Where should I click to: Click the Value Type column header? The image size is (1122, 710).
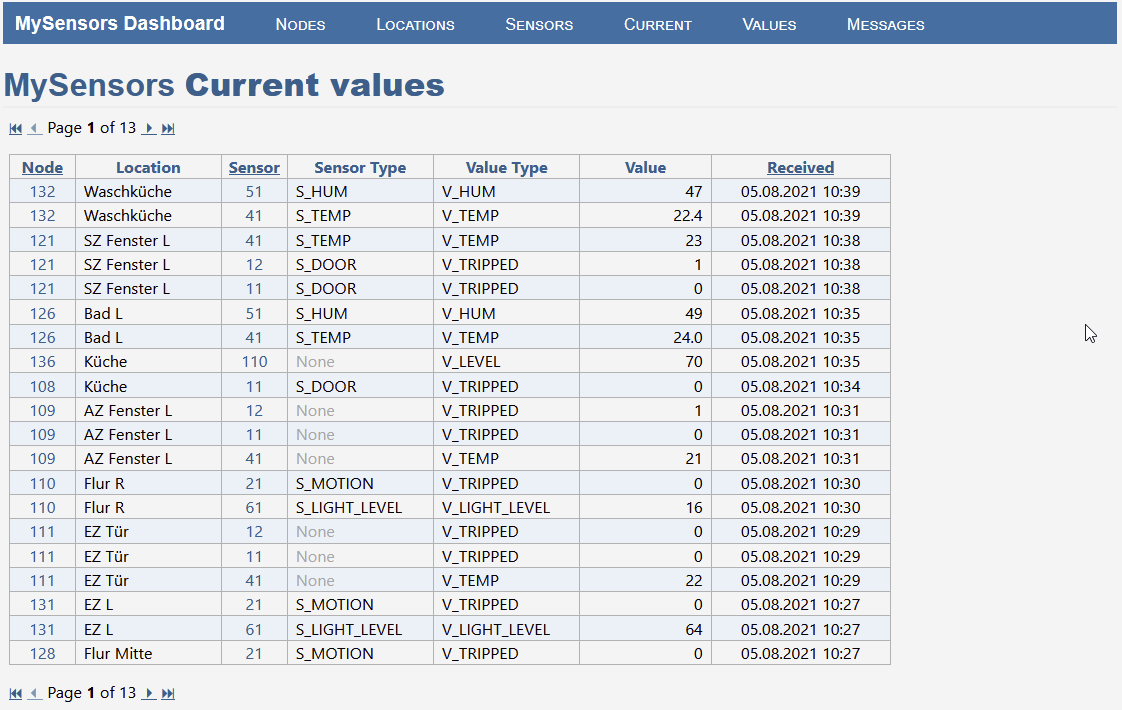click(507, 167)
